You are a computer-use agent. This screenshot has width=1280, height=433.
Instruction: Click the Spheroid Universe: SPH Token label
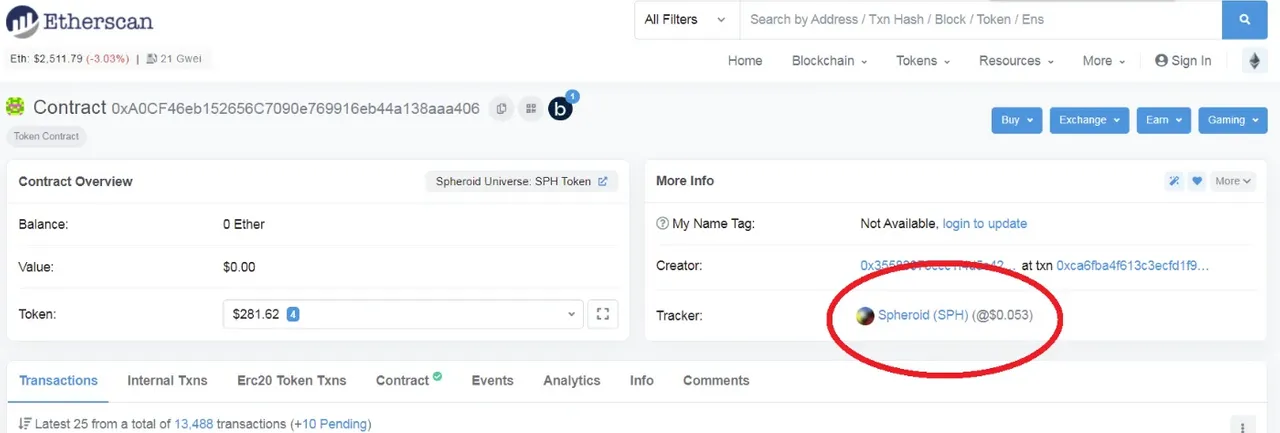pyautogui.click(x=513, y=182)
